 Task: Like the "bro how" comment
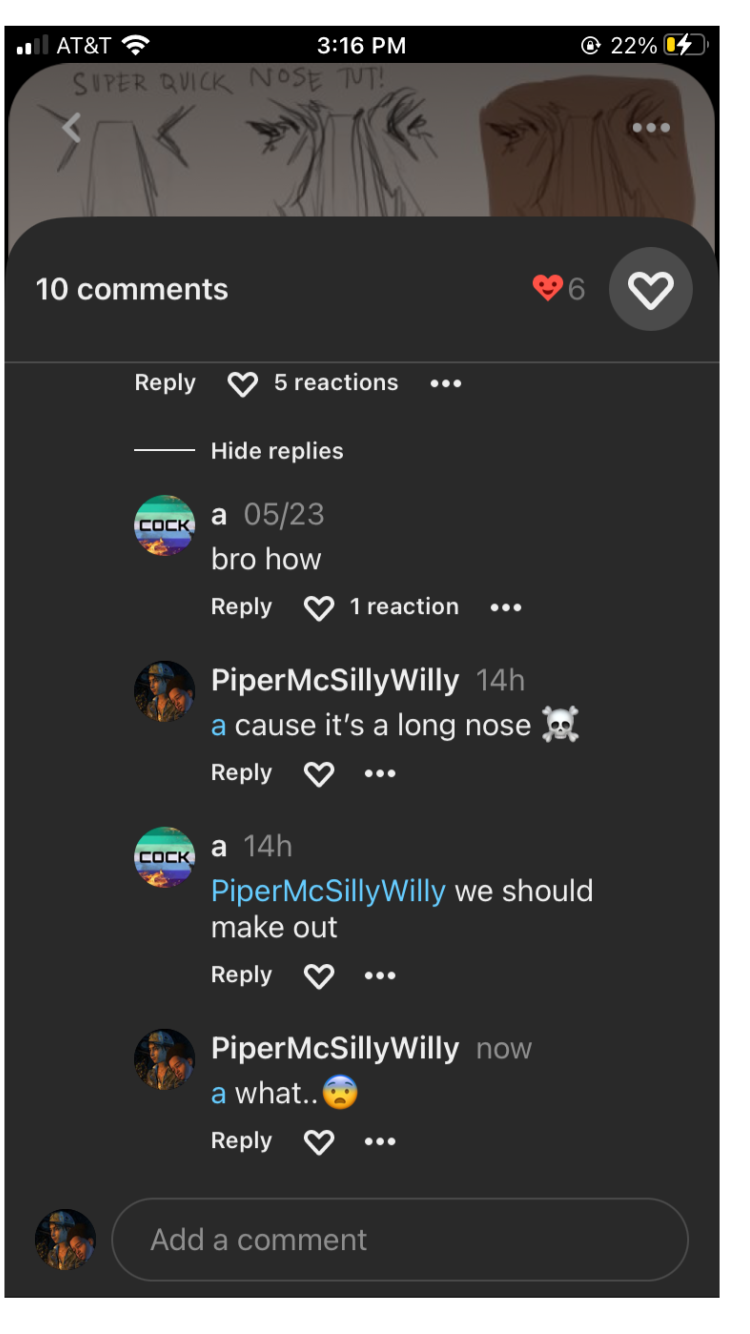click(318, 608)
